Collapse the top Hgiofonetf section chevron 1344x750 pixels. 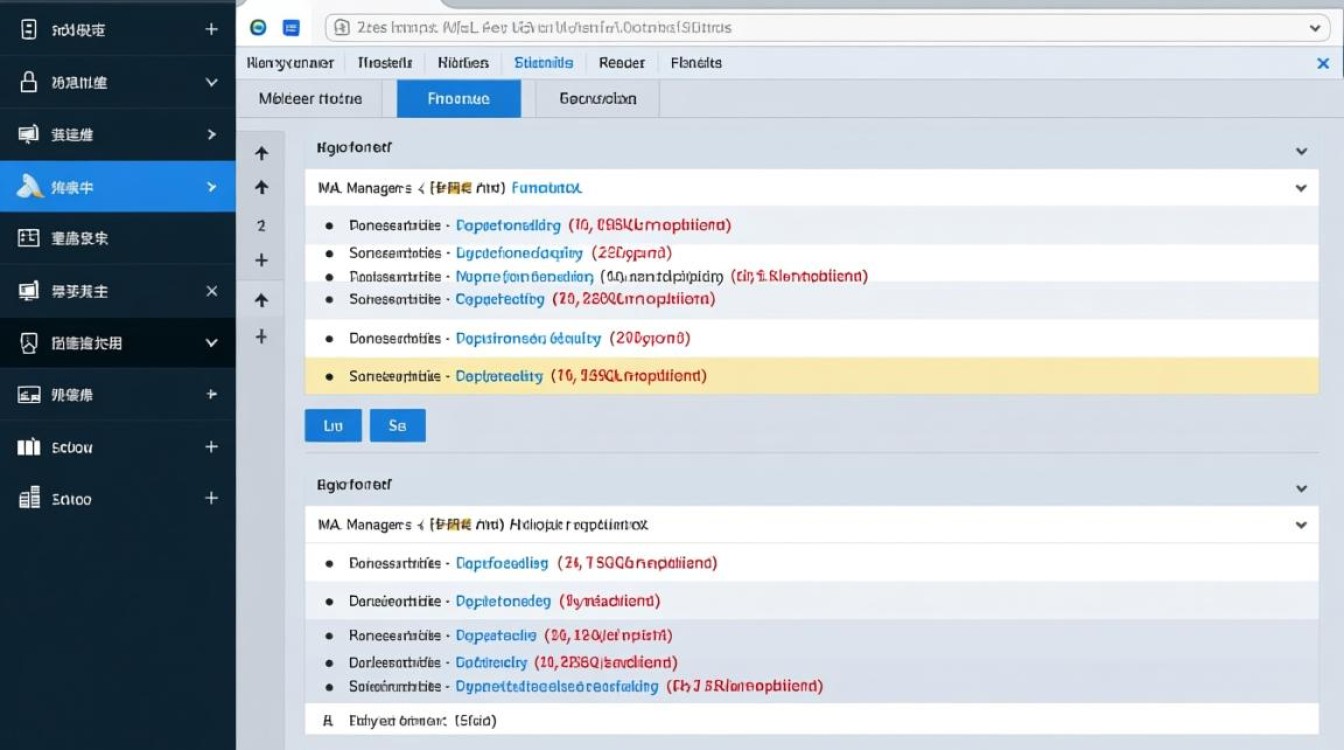[x=1301, y=150]
